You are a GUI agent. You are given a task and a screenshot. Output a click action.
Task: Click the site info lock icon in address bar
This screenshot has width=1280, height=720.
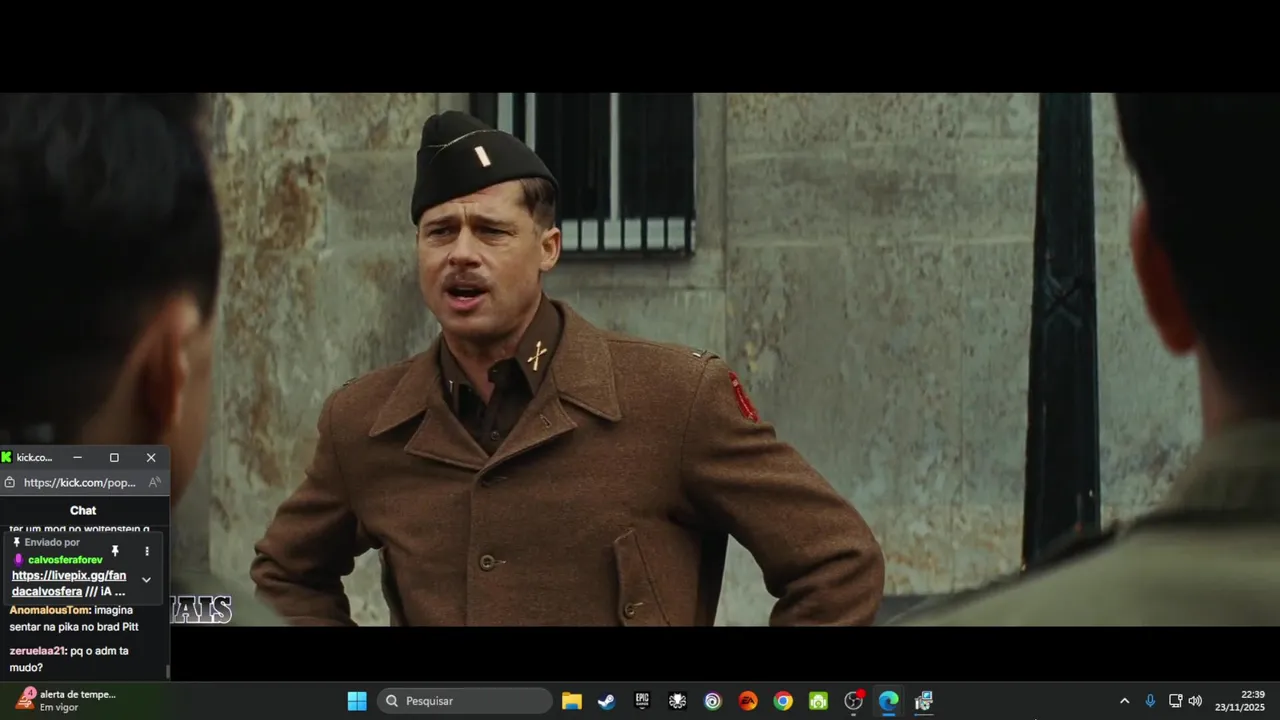point(9,482)
